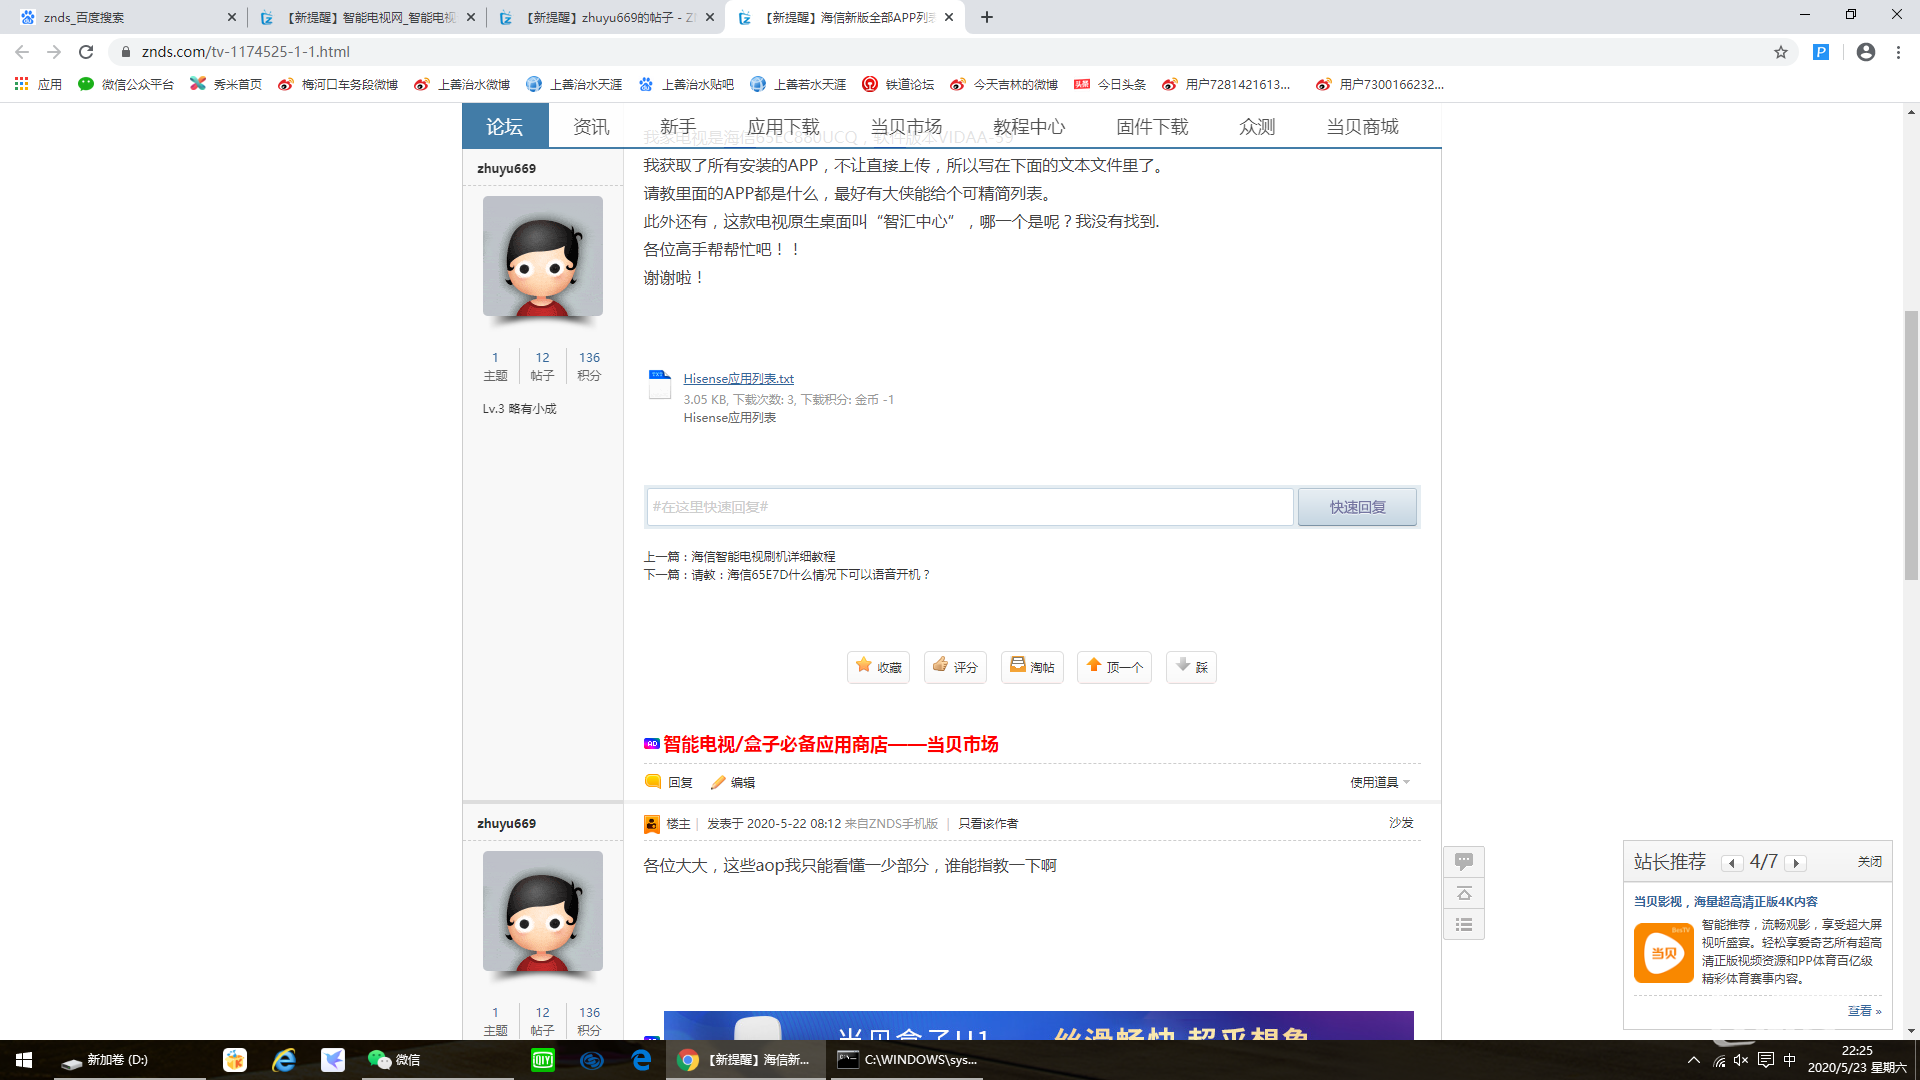Open the first zhuyu669 avatar image
The width and height of the screenshot is (1920, 1080).
[x=543, y=256]
